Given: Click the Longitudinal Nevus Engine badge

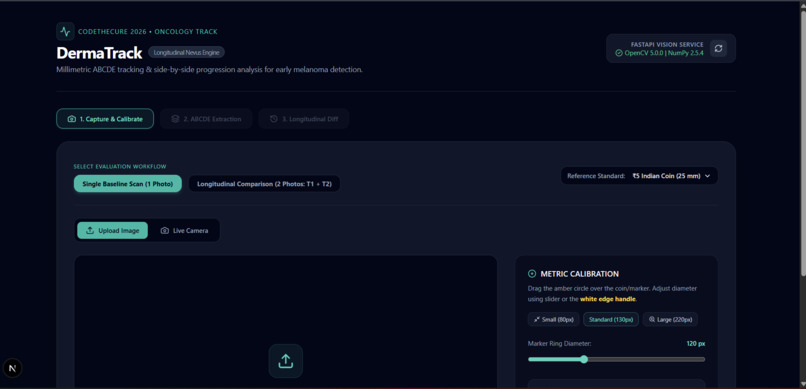Looking at the screenshot, I should 187,52.
